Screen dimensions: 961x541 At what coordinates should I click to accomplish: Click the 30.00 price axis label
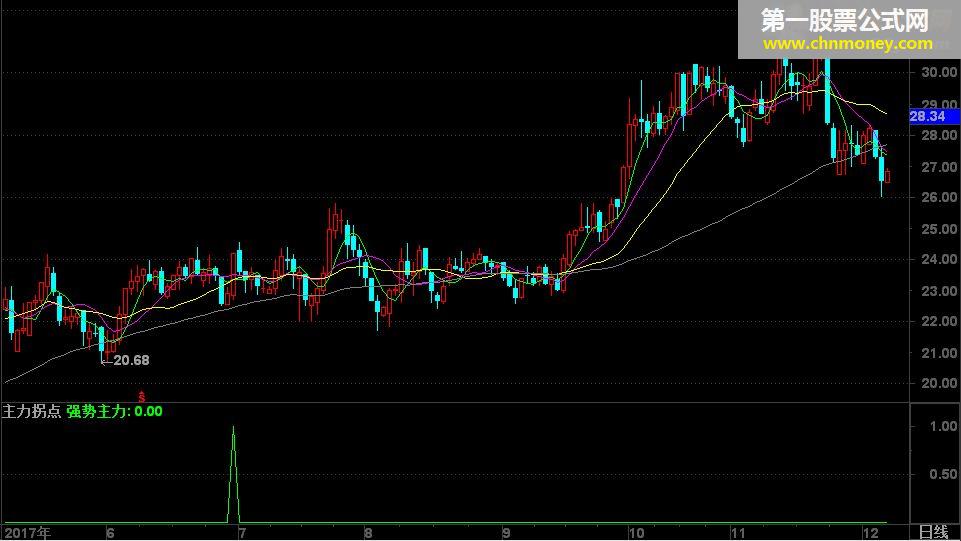point(939,72)
